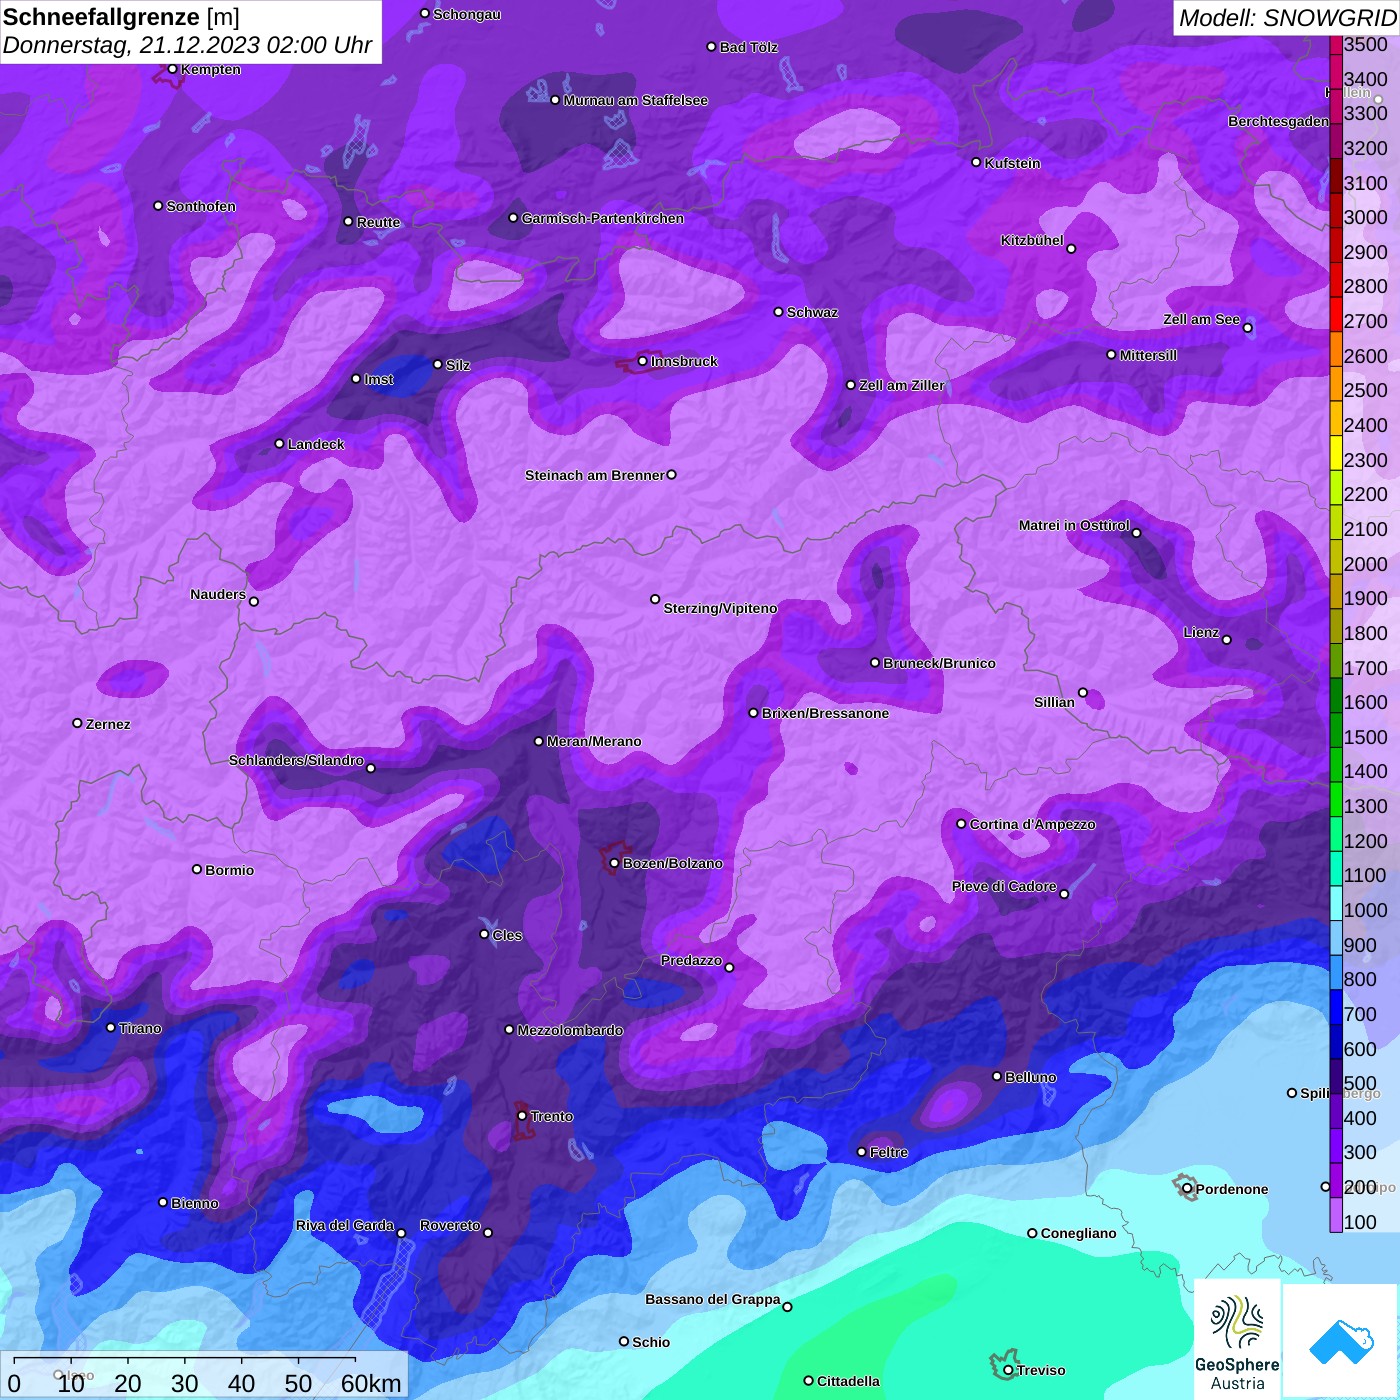Screen dimensions: 1400x1400
Task: Click the Conegliano label
Action: click(x=1078, y=1233)
